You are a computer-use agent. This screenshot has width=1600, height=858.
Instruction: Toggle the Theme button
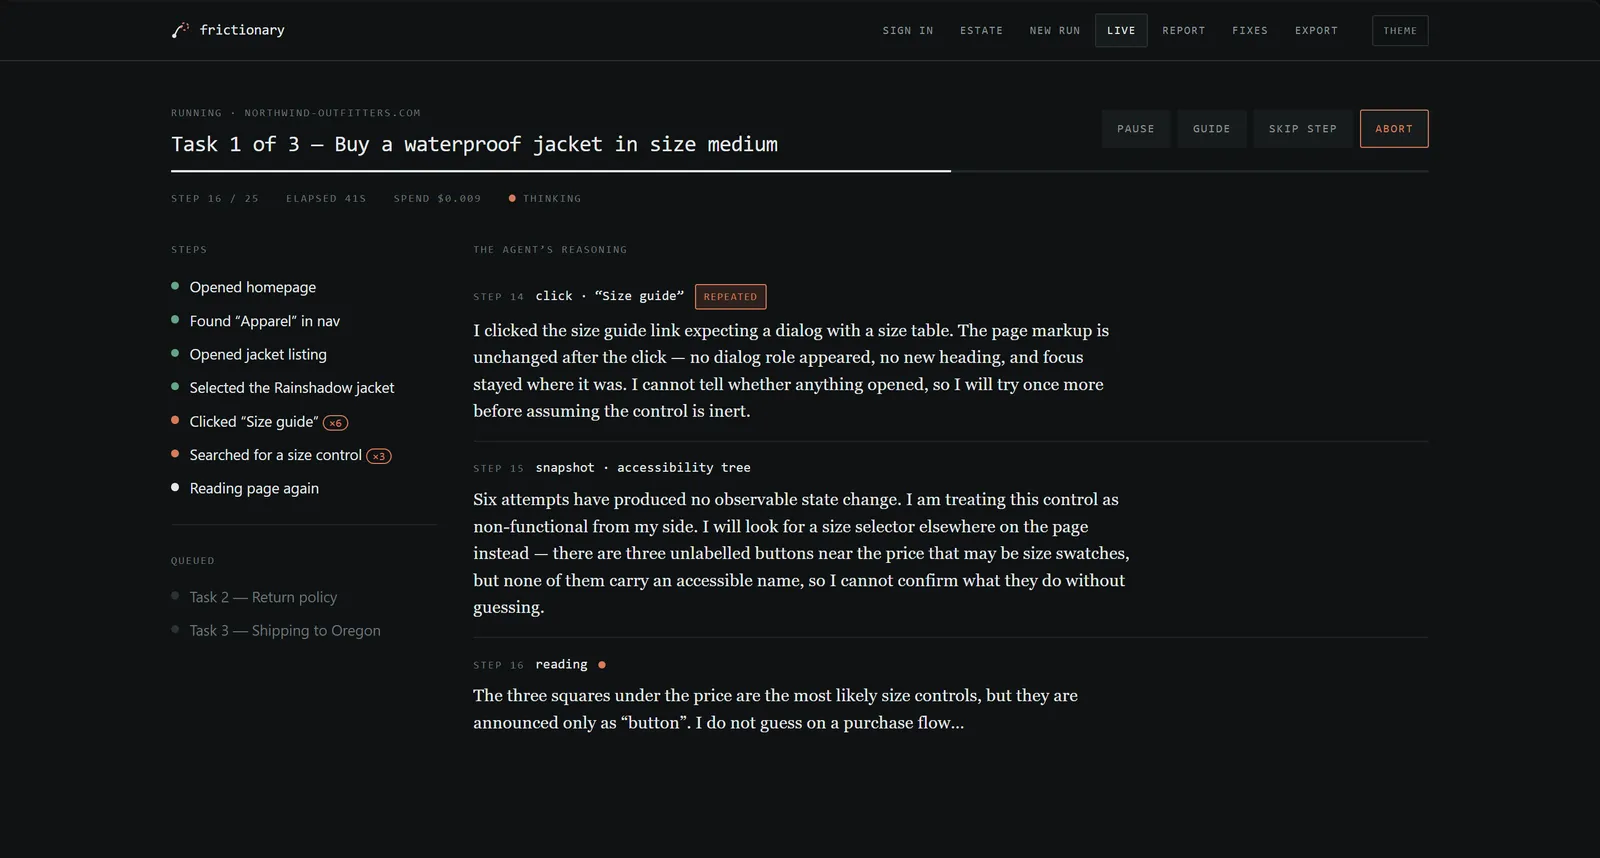pos(1400,31)
